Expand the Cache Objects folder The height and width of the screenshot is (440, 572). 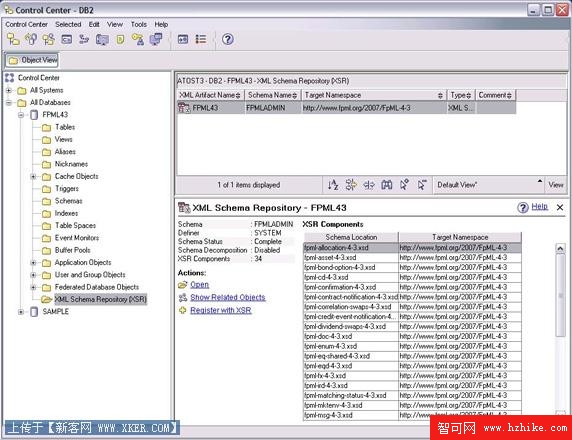click(x=33, y=177)
